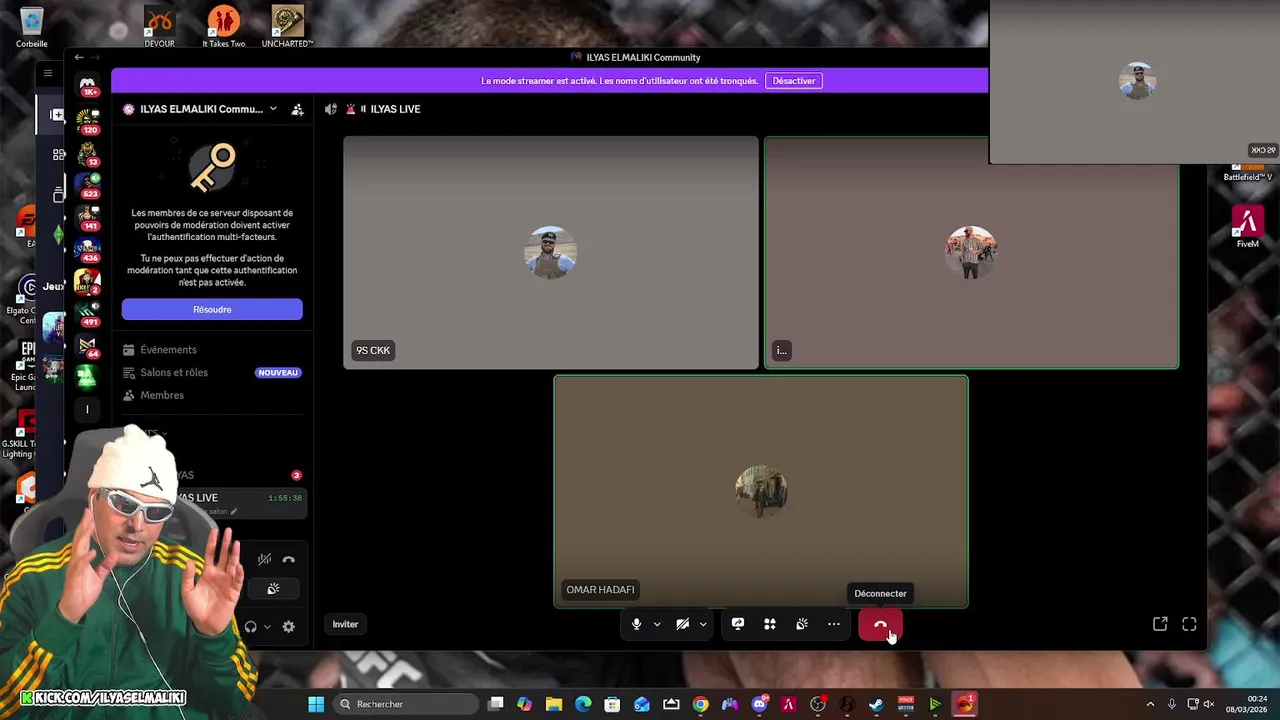
Task: Open the It Takes Two desktop shortcut
Action: [223, 26]
